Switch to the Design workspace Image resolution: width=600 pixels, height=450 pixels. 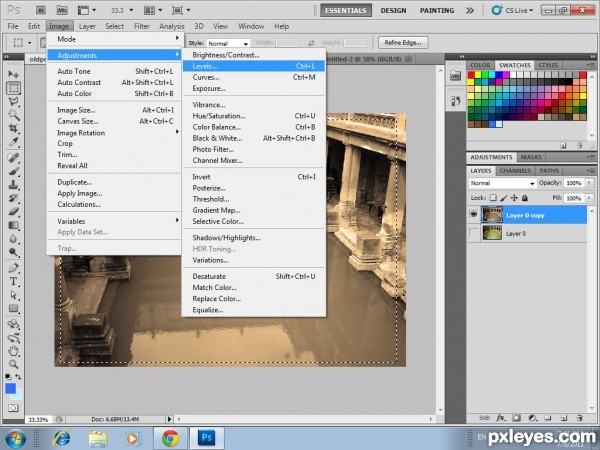[393, 10]
